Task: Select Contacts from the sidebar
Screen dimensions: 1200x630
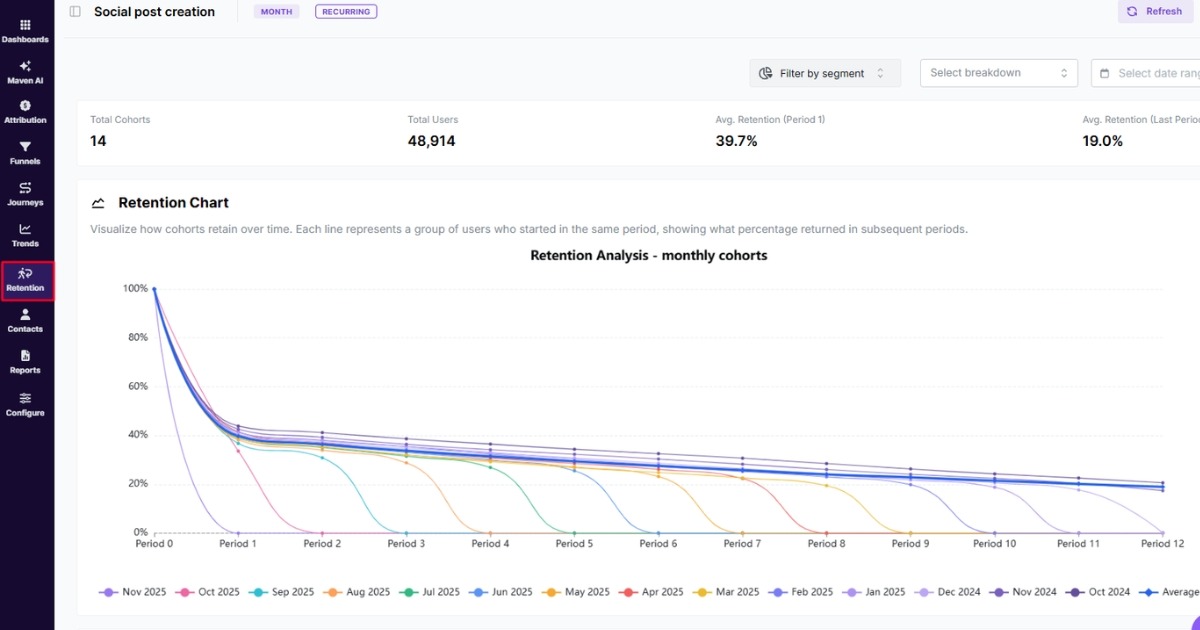Action: (26, 320)
